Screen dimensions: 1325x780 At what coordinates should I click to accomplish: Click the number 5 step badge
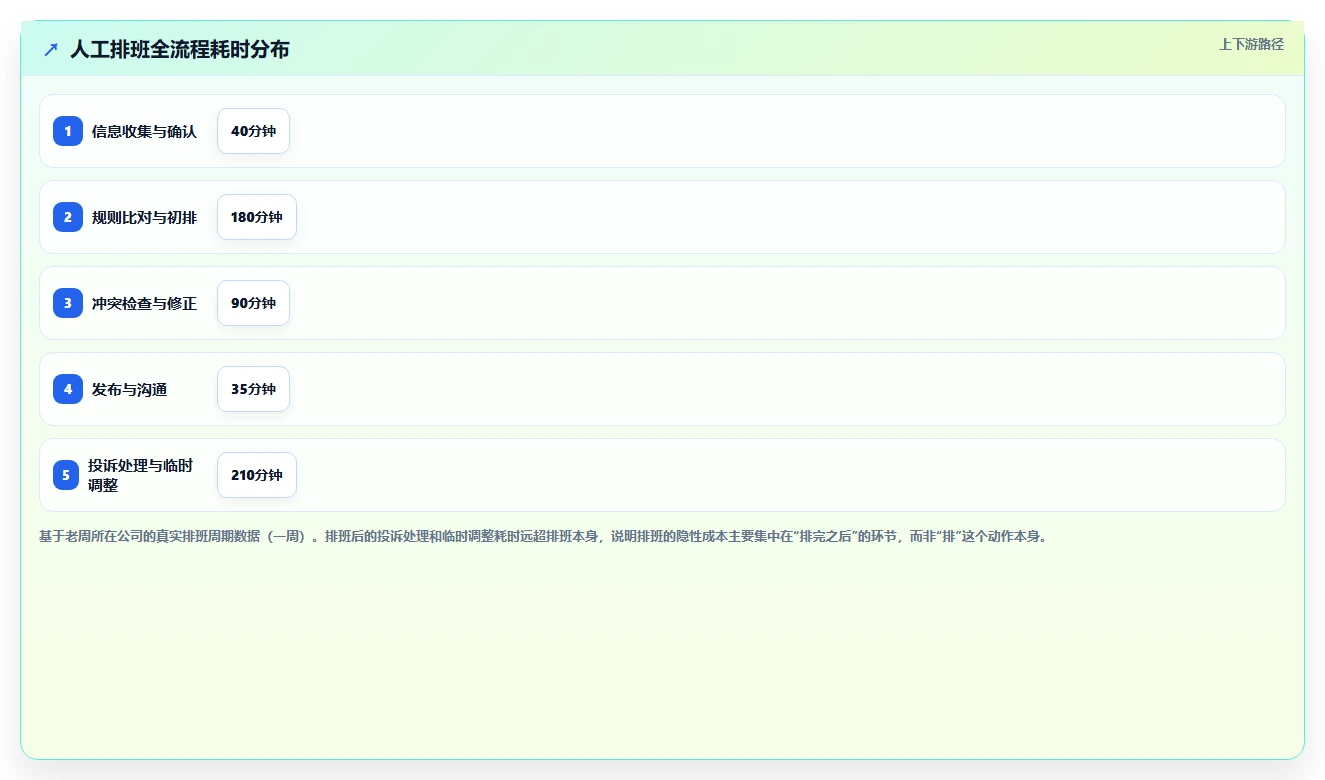point(66,475)
